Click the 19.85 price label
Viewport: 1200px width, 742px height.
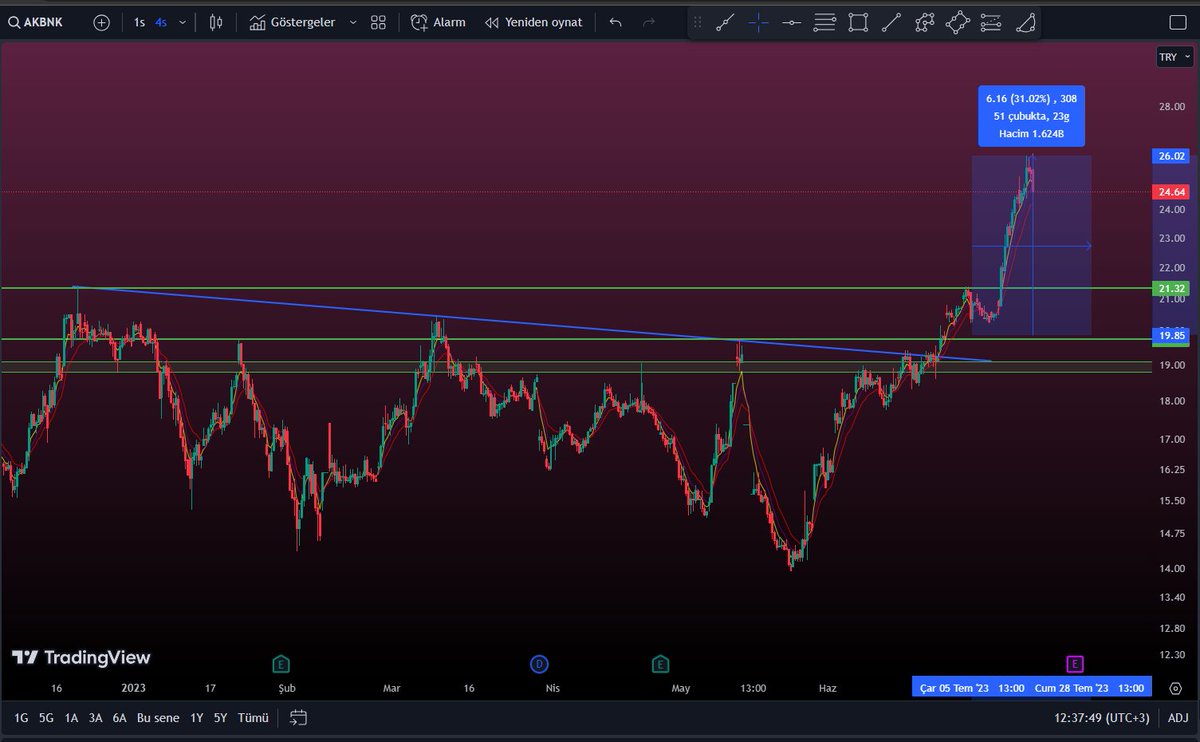tap(1171, 335)
